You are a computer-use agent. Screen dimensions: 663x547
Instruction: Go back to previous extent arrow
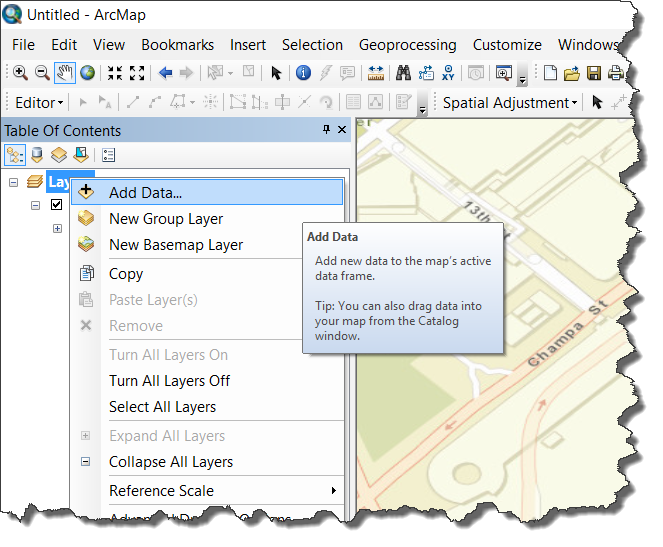[x=165, y=73]
